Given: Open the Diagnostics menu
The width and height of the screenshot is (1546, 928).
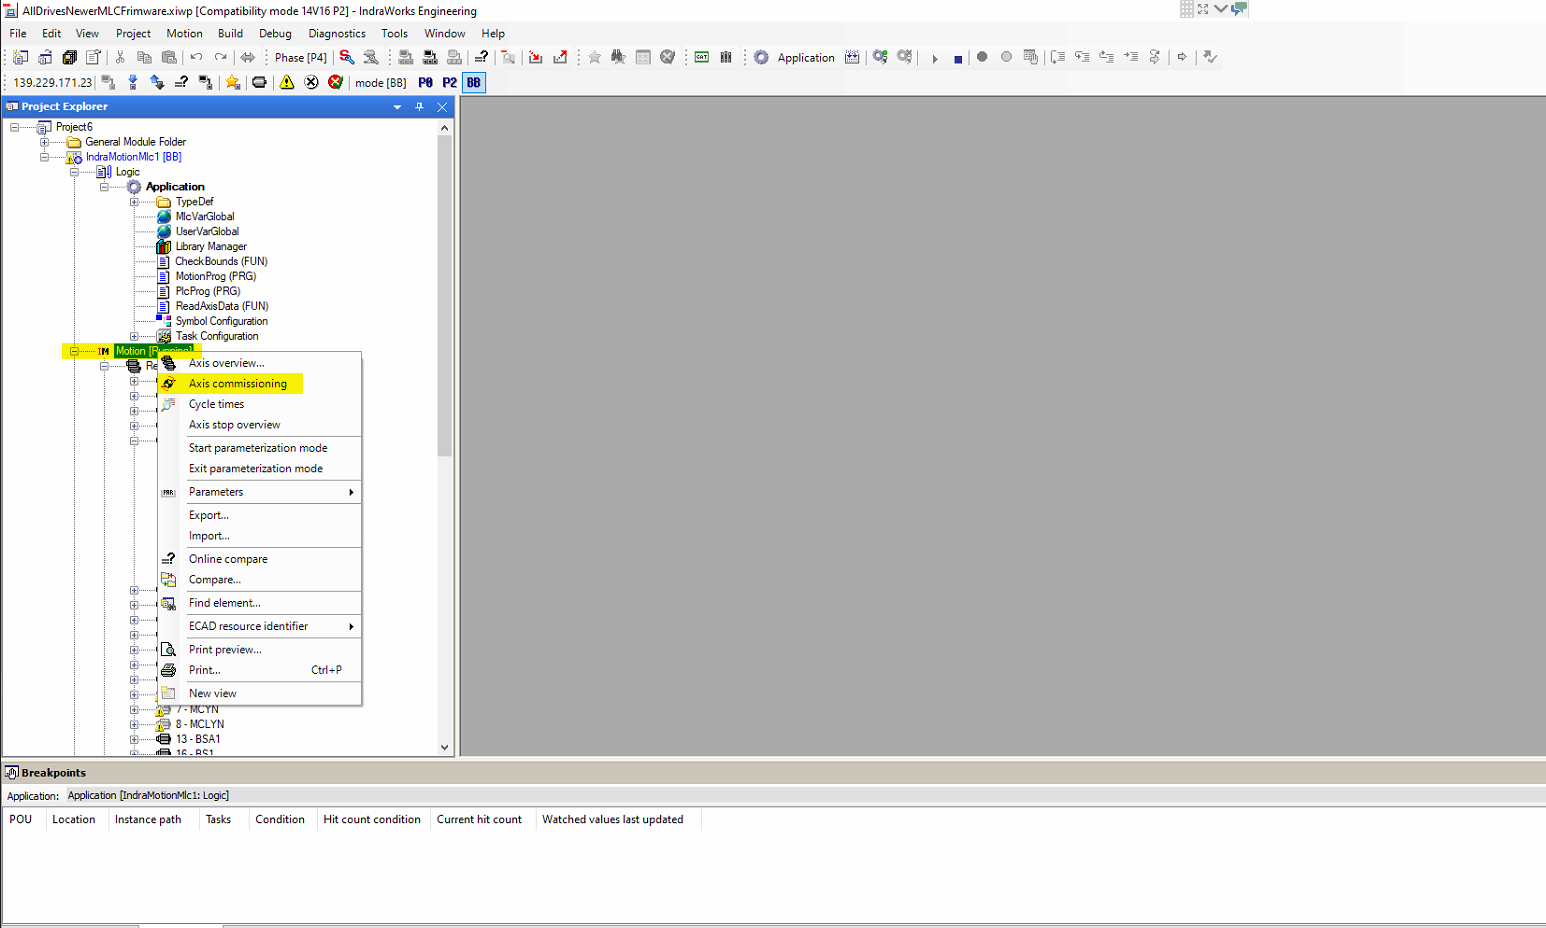Looking at the screenshot, I should tap(337, 33).
